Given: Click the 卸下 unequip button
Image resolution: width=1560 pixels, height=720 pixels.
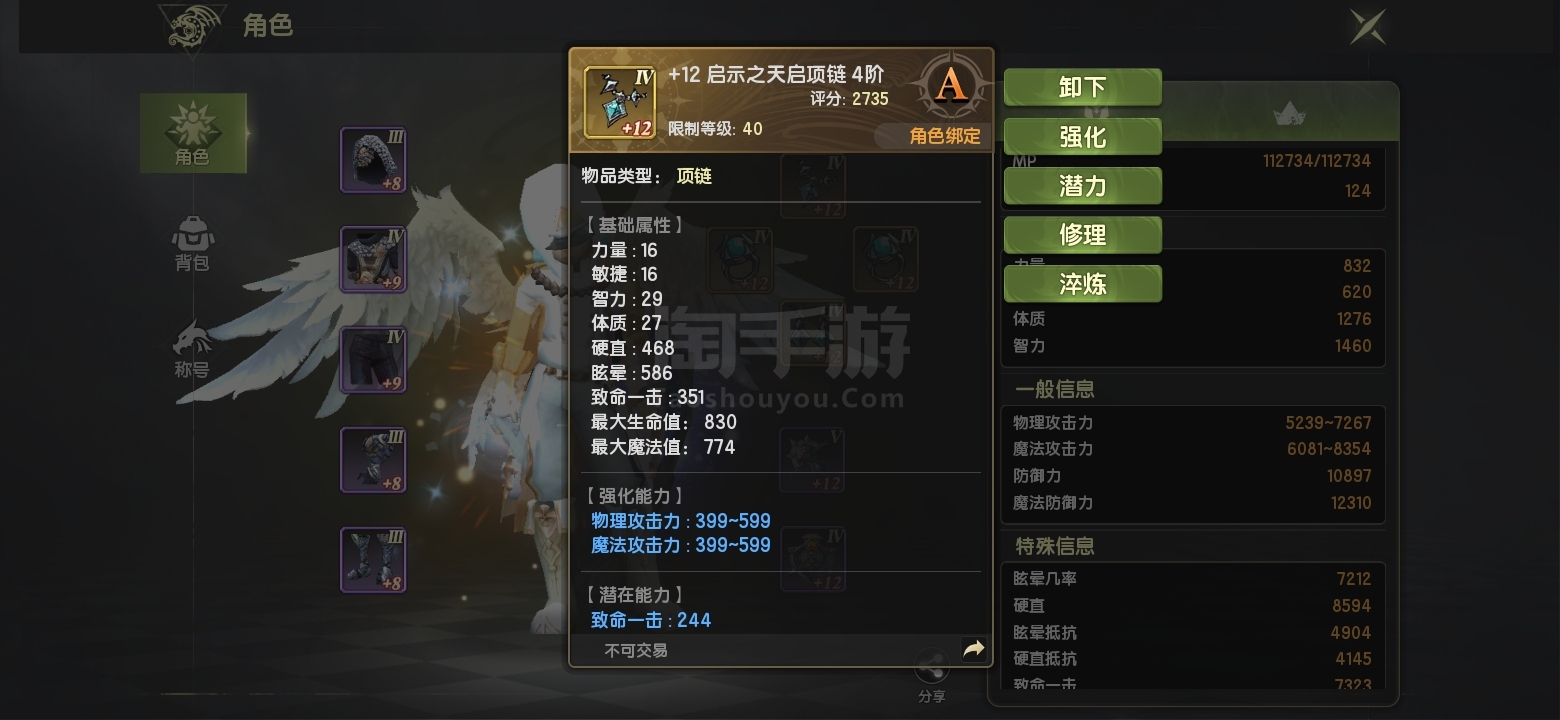Looking at the screenshot, I should coord(1082,87).
